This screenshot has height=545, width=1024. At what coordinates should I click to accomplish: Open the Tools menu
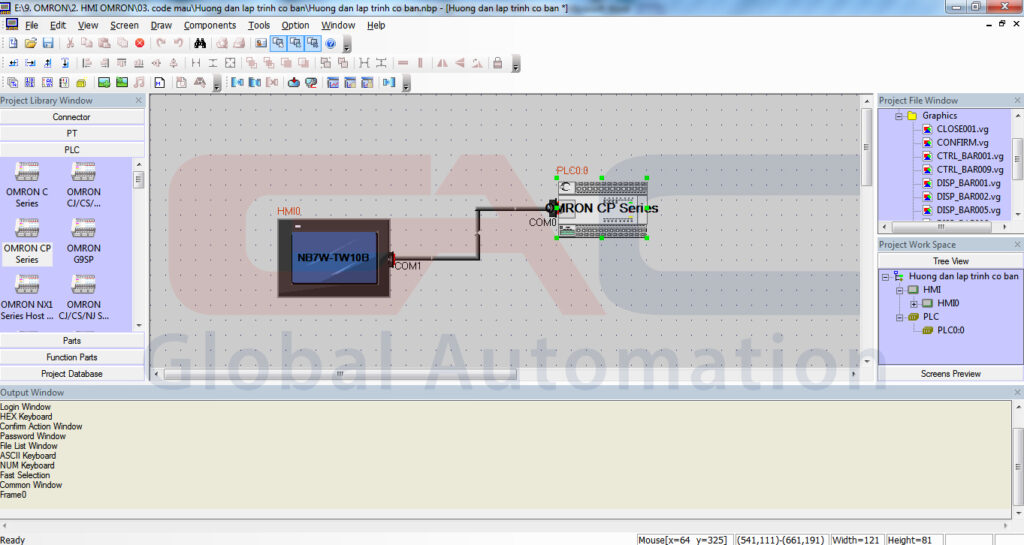pyautogui.click(x=259, y=25)
